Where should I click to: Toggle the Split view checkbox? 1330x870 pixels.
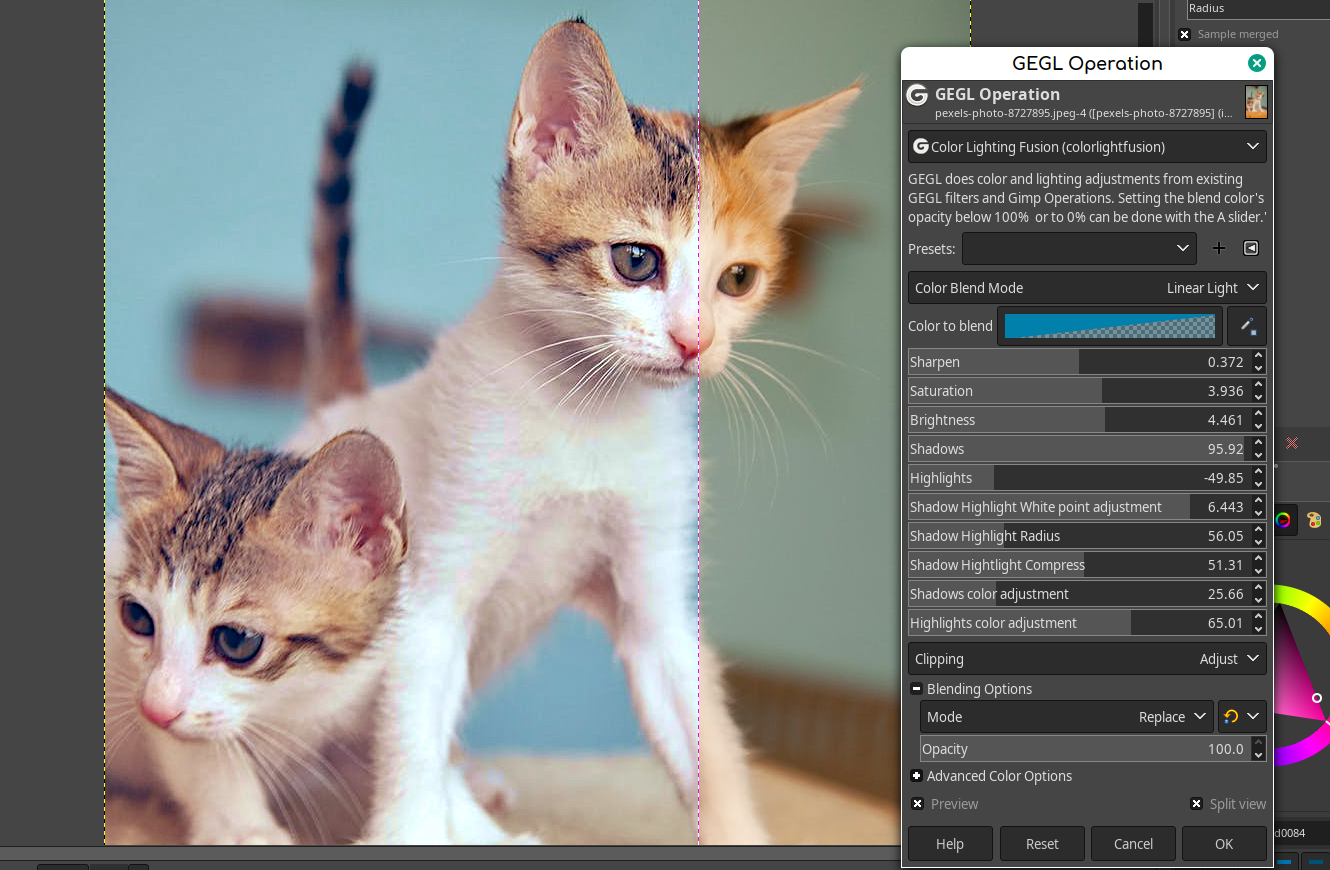coord(1196,804)
